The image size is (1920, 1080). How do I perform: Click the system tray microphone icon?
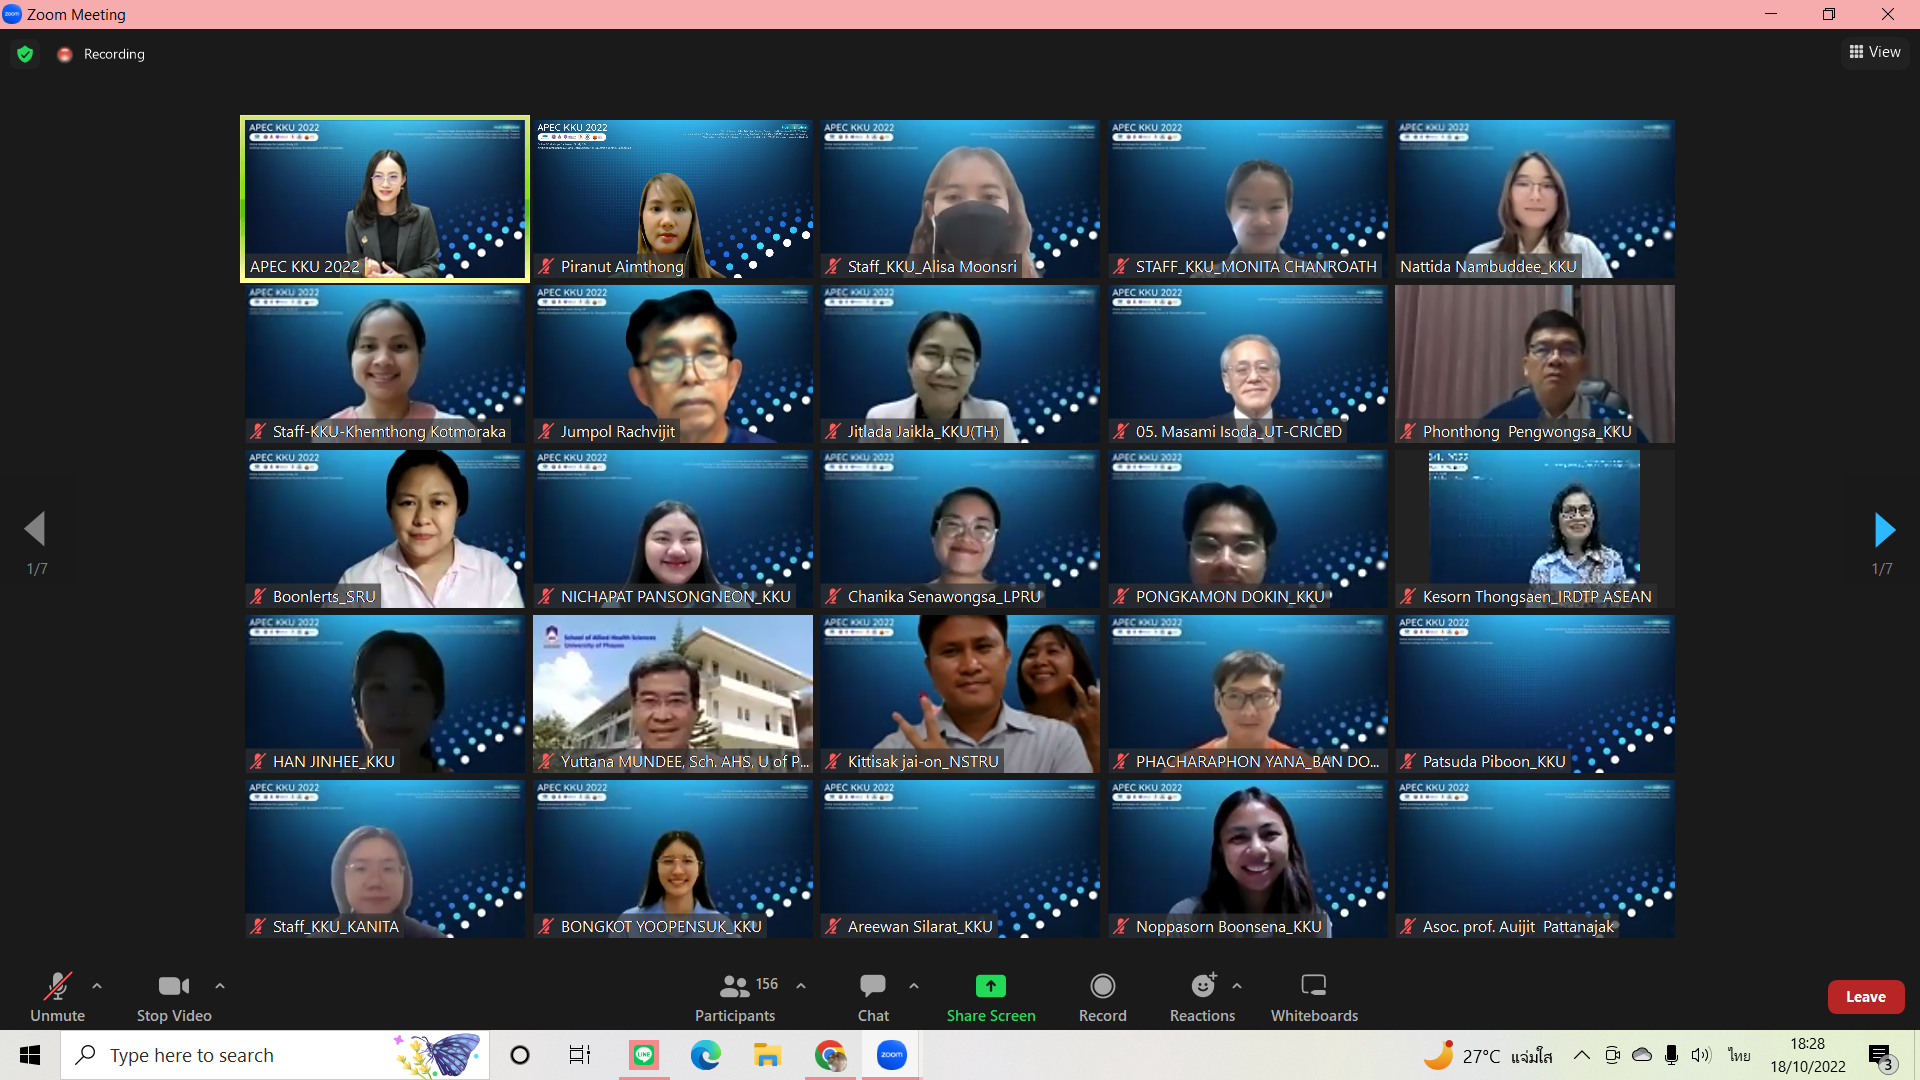(1671, 1055)
